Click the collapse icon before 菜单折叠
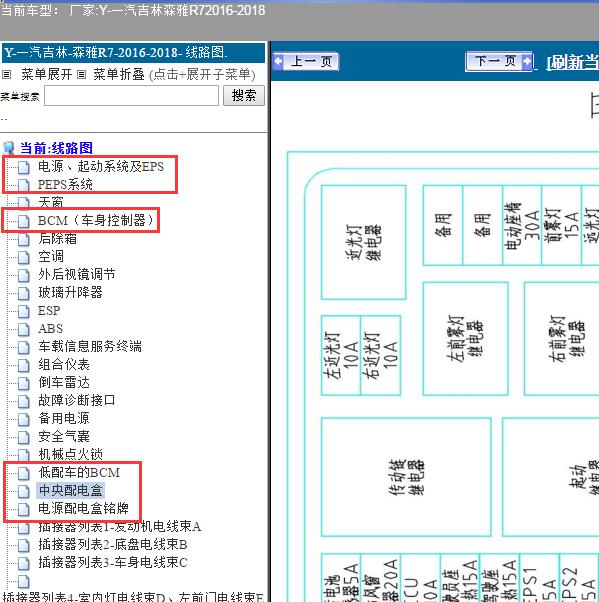 click(x=81, y=74)
